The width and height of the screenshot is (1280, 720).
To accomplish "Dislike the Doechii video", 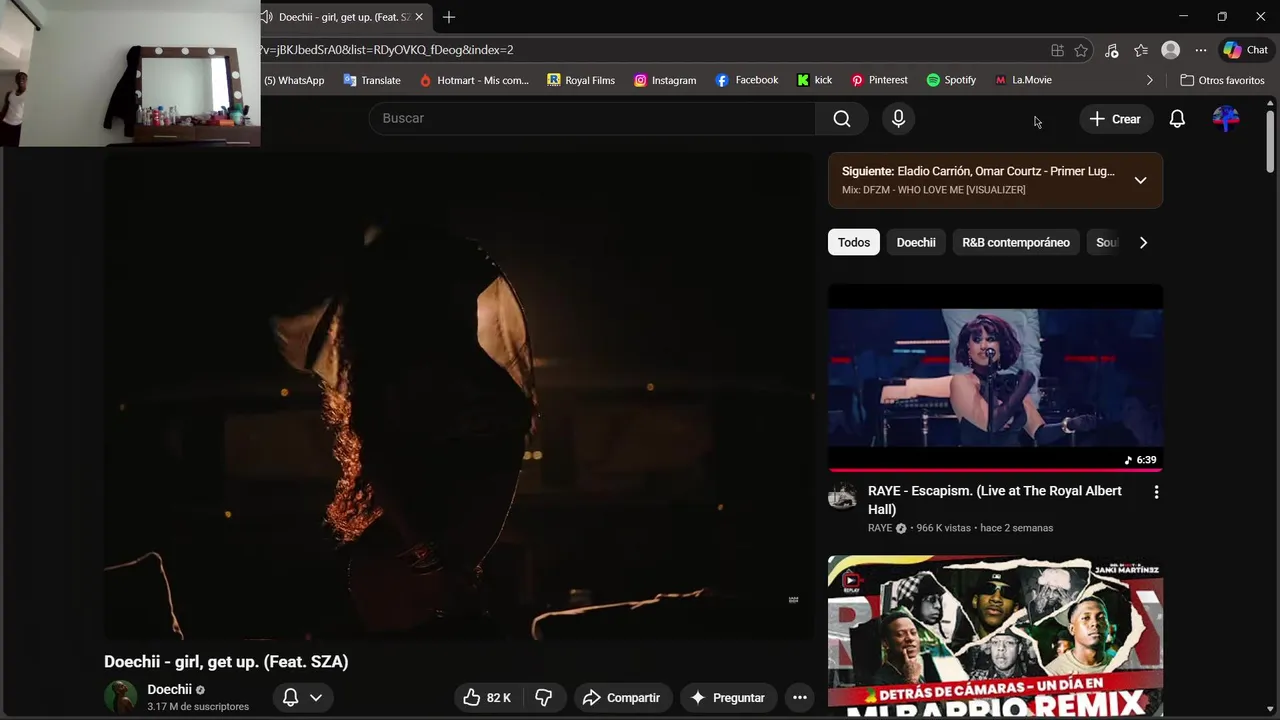I will [544, 698].
